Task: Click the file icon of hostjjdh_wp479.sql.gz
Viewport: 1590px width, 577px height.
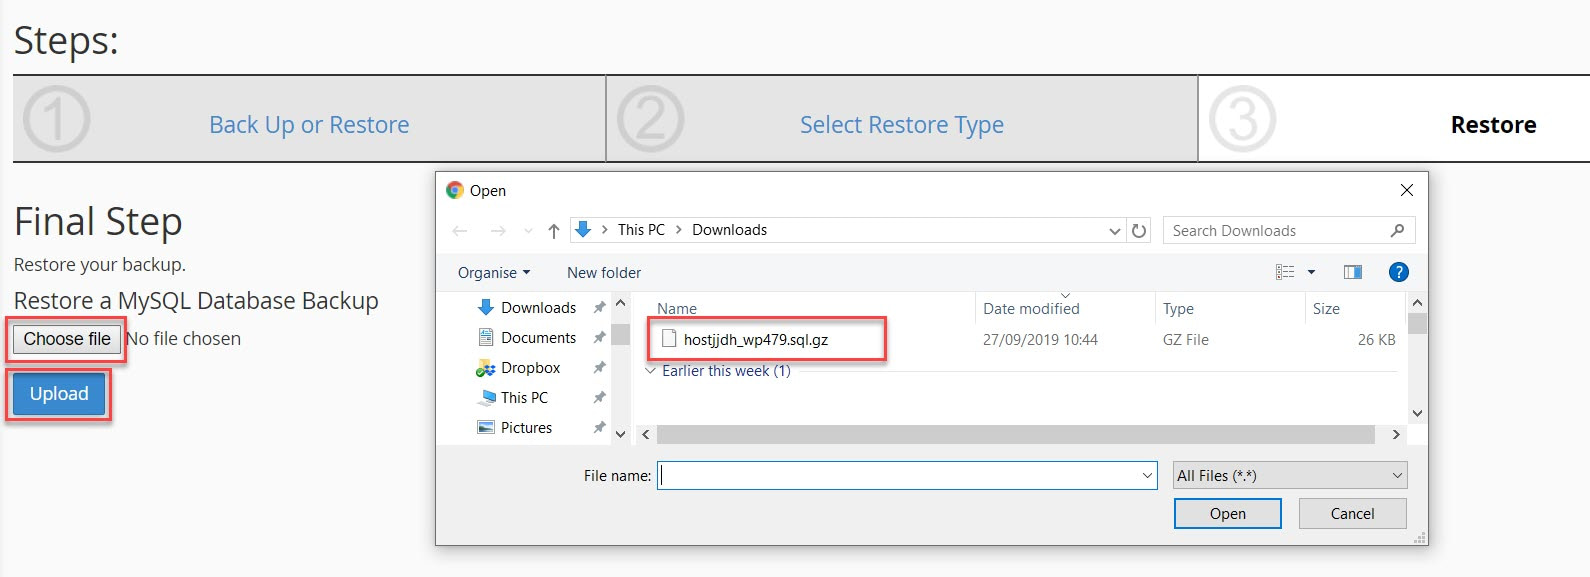Action: [x=669, y=339]
